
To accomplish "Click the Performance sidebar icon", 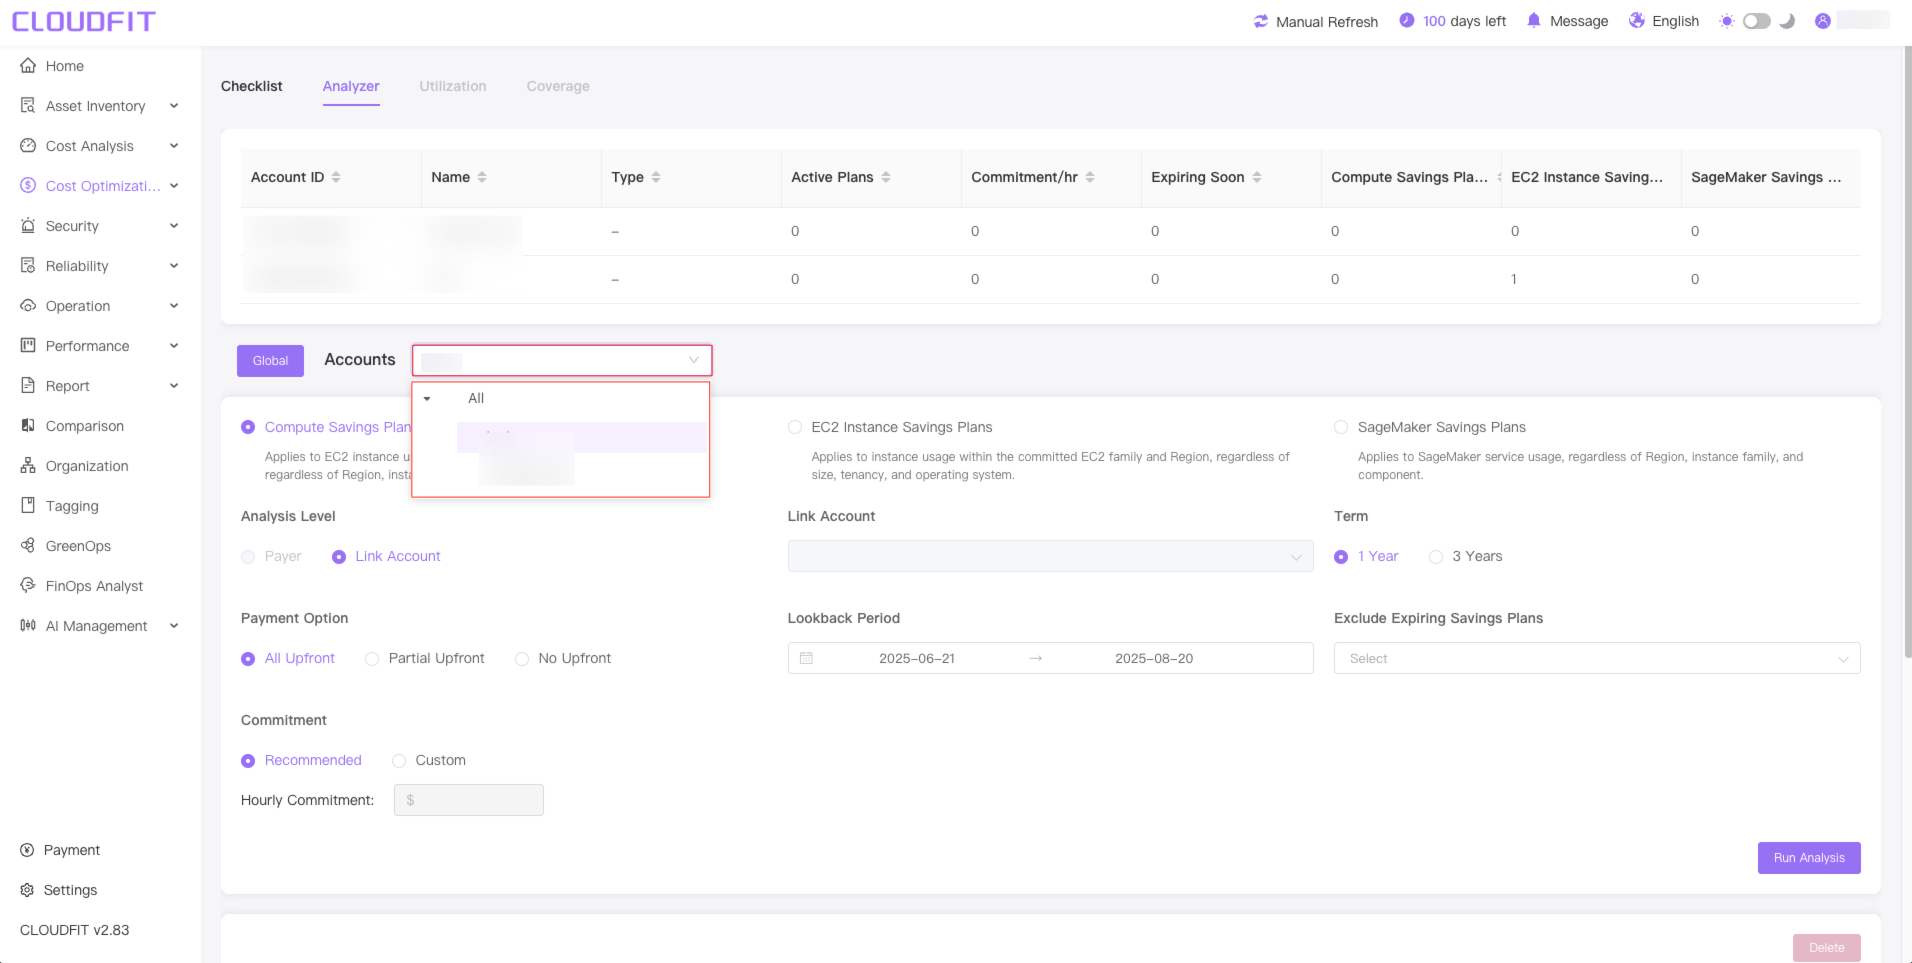I will pyautogui.click(x=28, y=346).
